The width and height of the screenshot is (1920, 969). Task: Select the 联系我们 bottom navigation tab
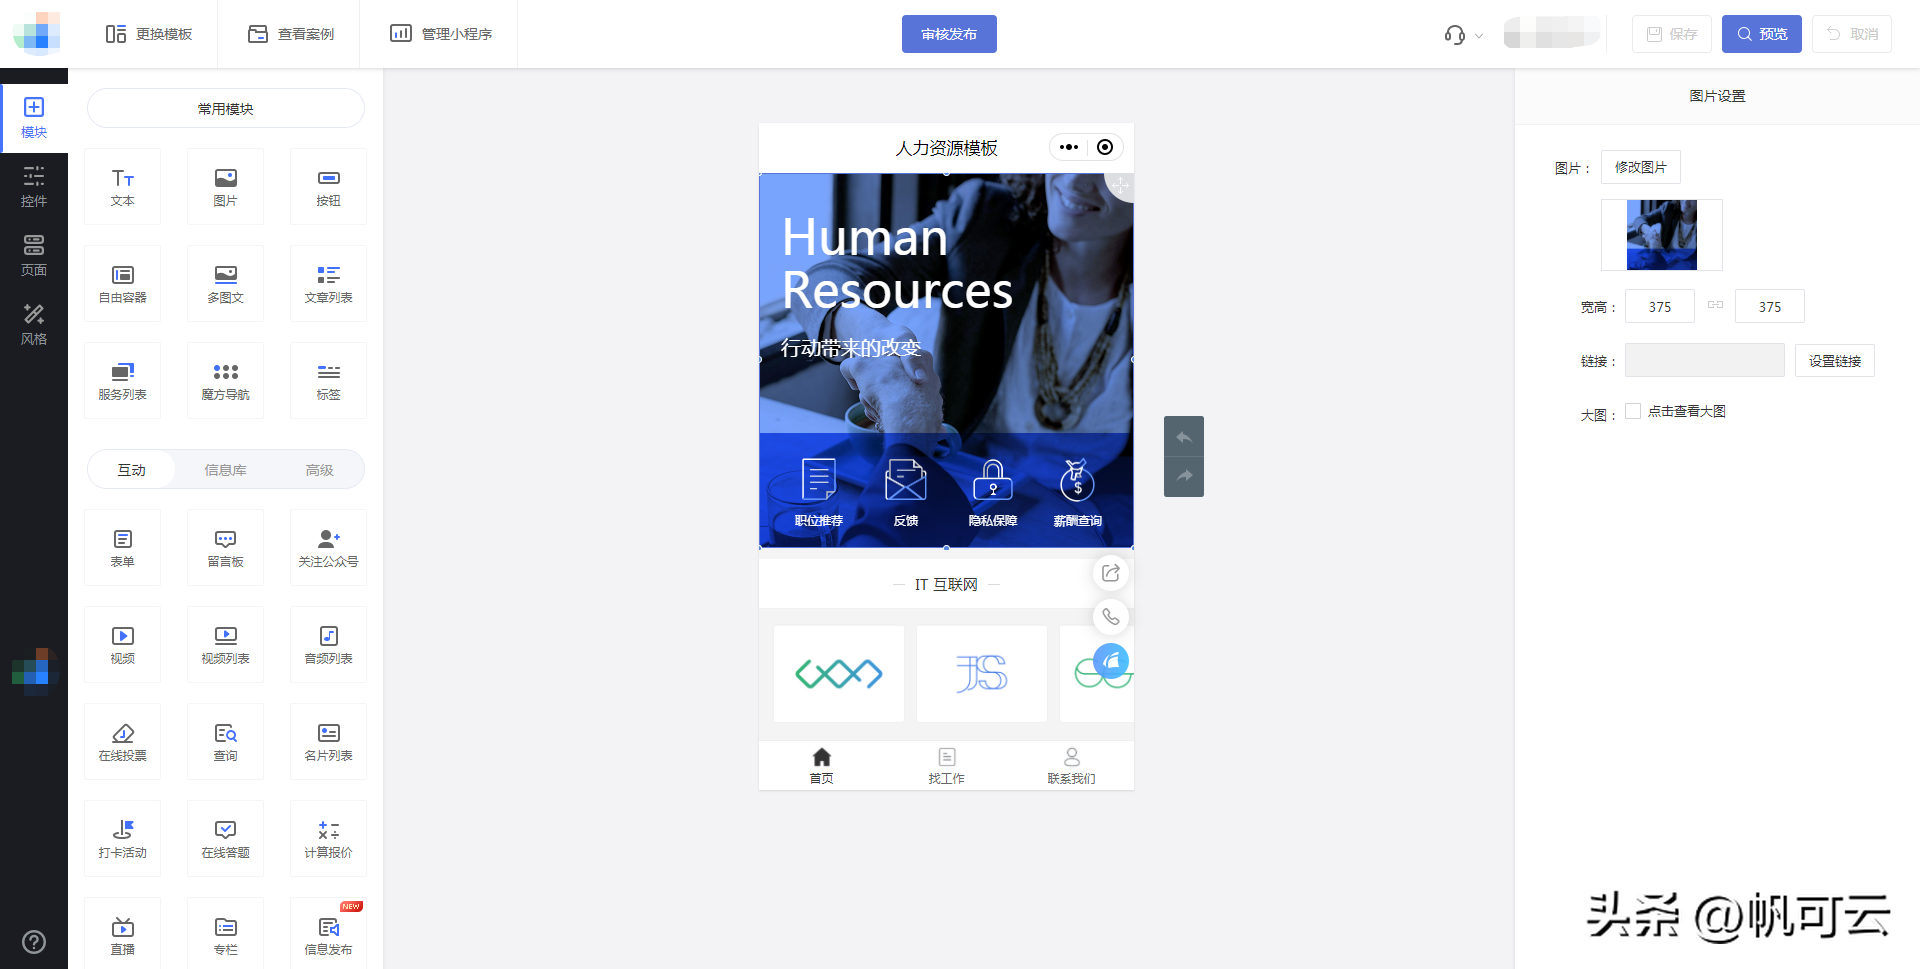(1071, 766)
